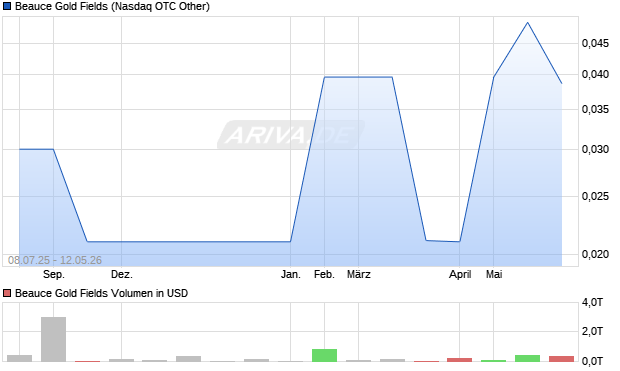The image size is (620, 371).
Task: Click the 'Dez.' x-axis label
Action: (x=122, y=274)
